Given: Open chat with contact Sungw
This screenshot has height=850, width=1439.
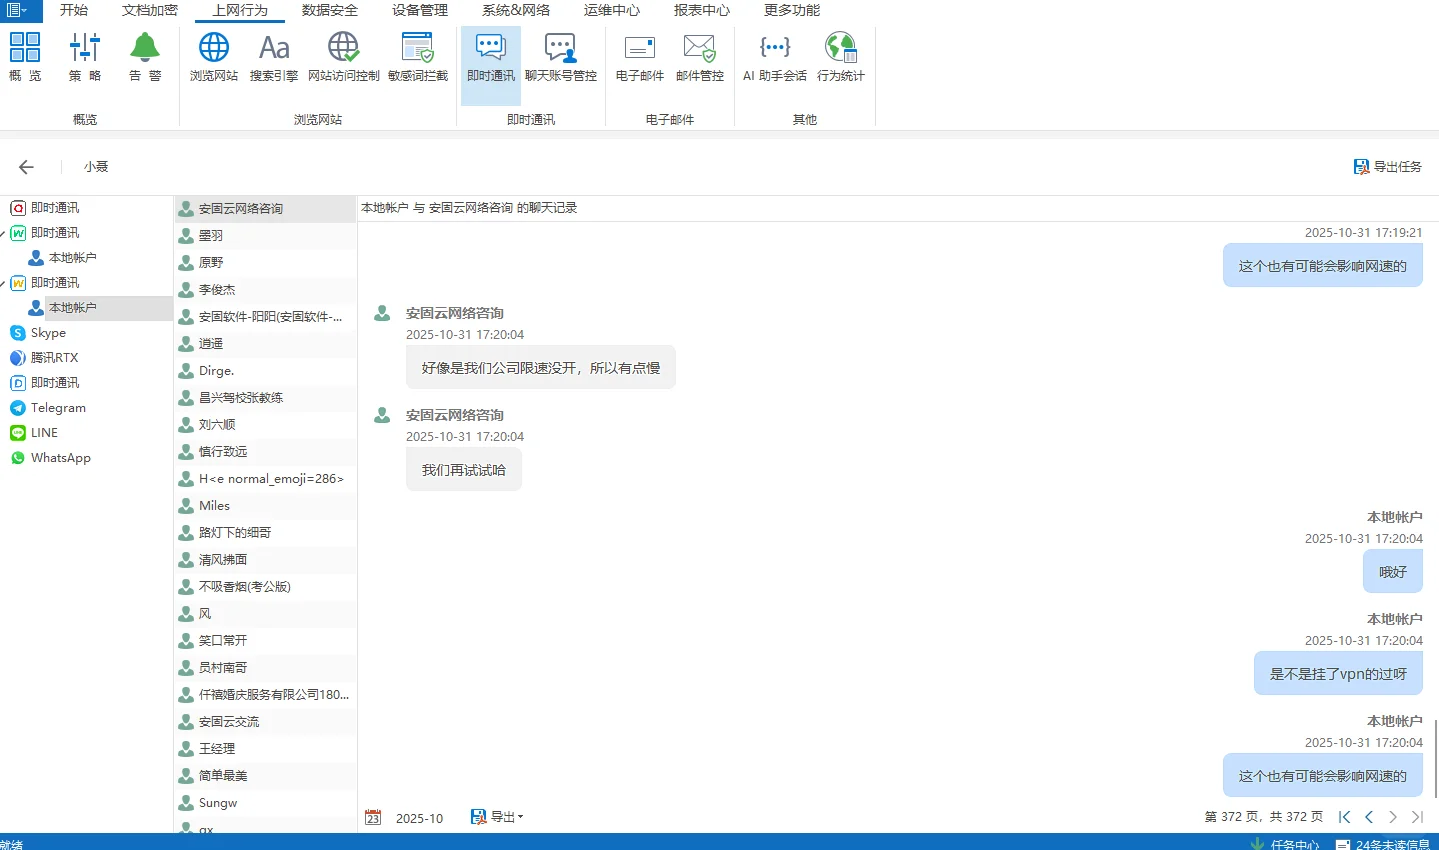Looking at the screenshot, I should [x=266, y=802].
